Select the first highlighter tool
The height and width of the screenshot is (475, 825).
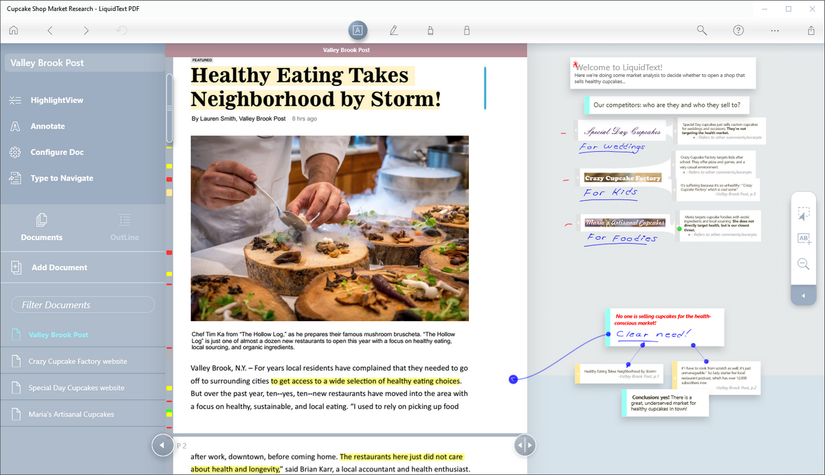click(430, 31)
